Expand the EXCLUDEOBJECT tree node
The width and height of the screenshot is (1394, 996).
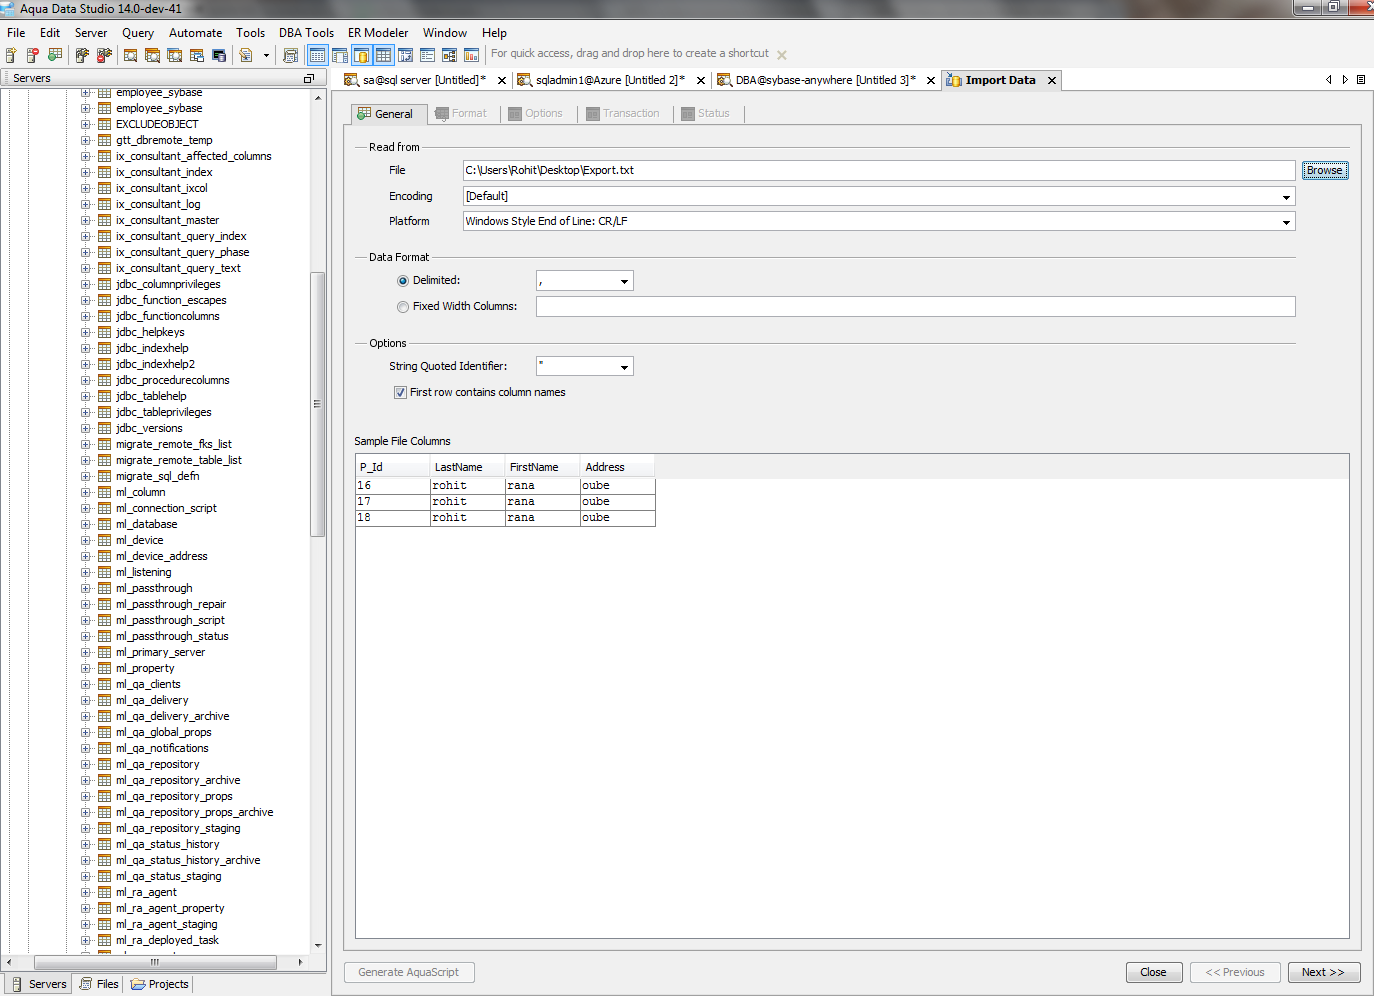coord(86,124)
